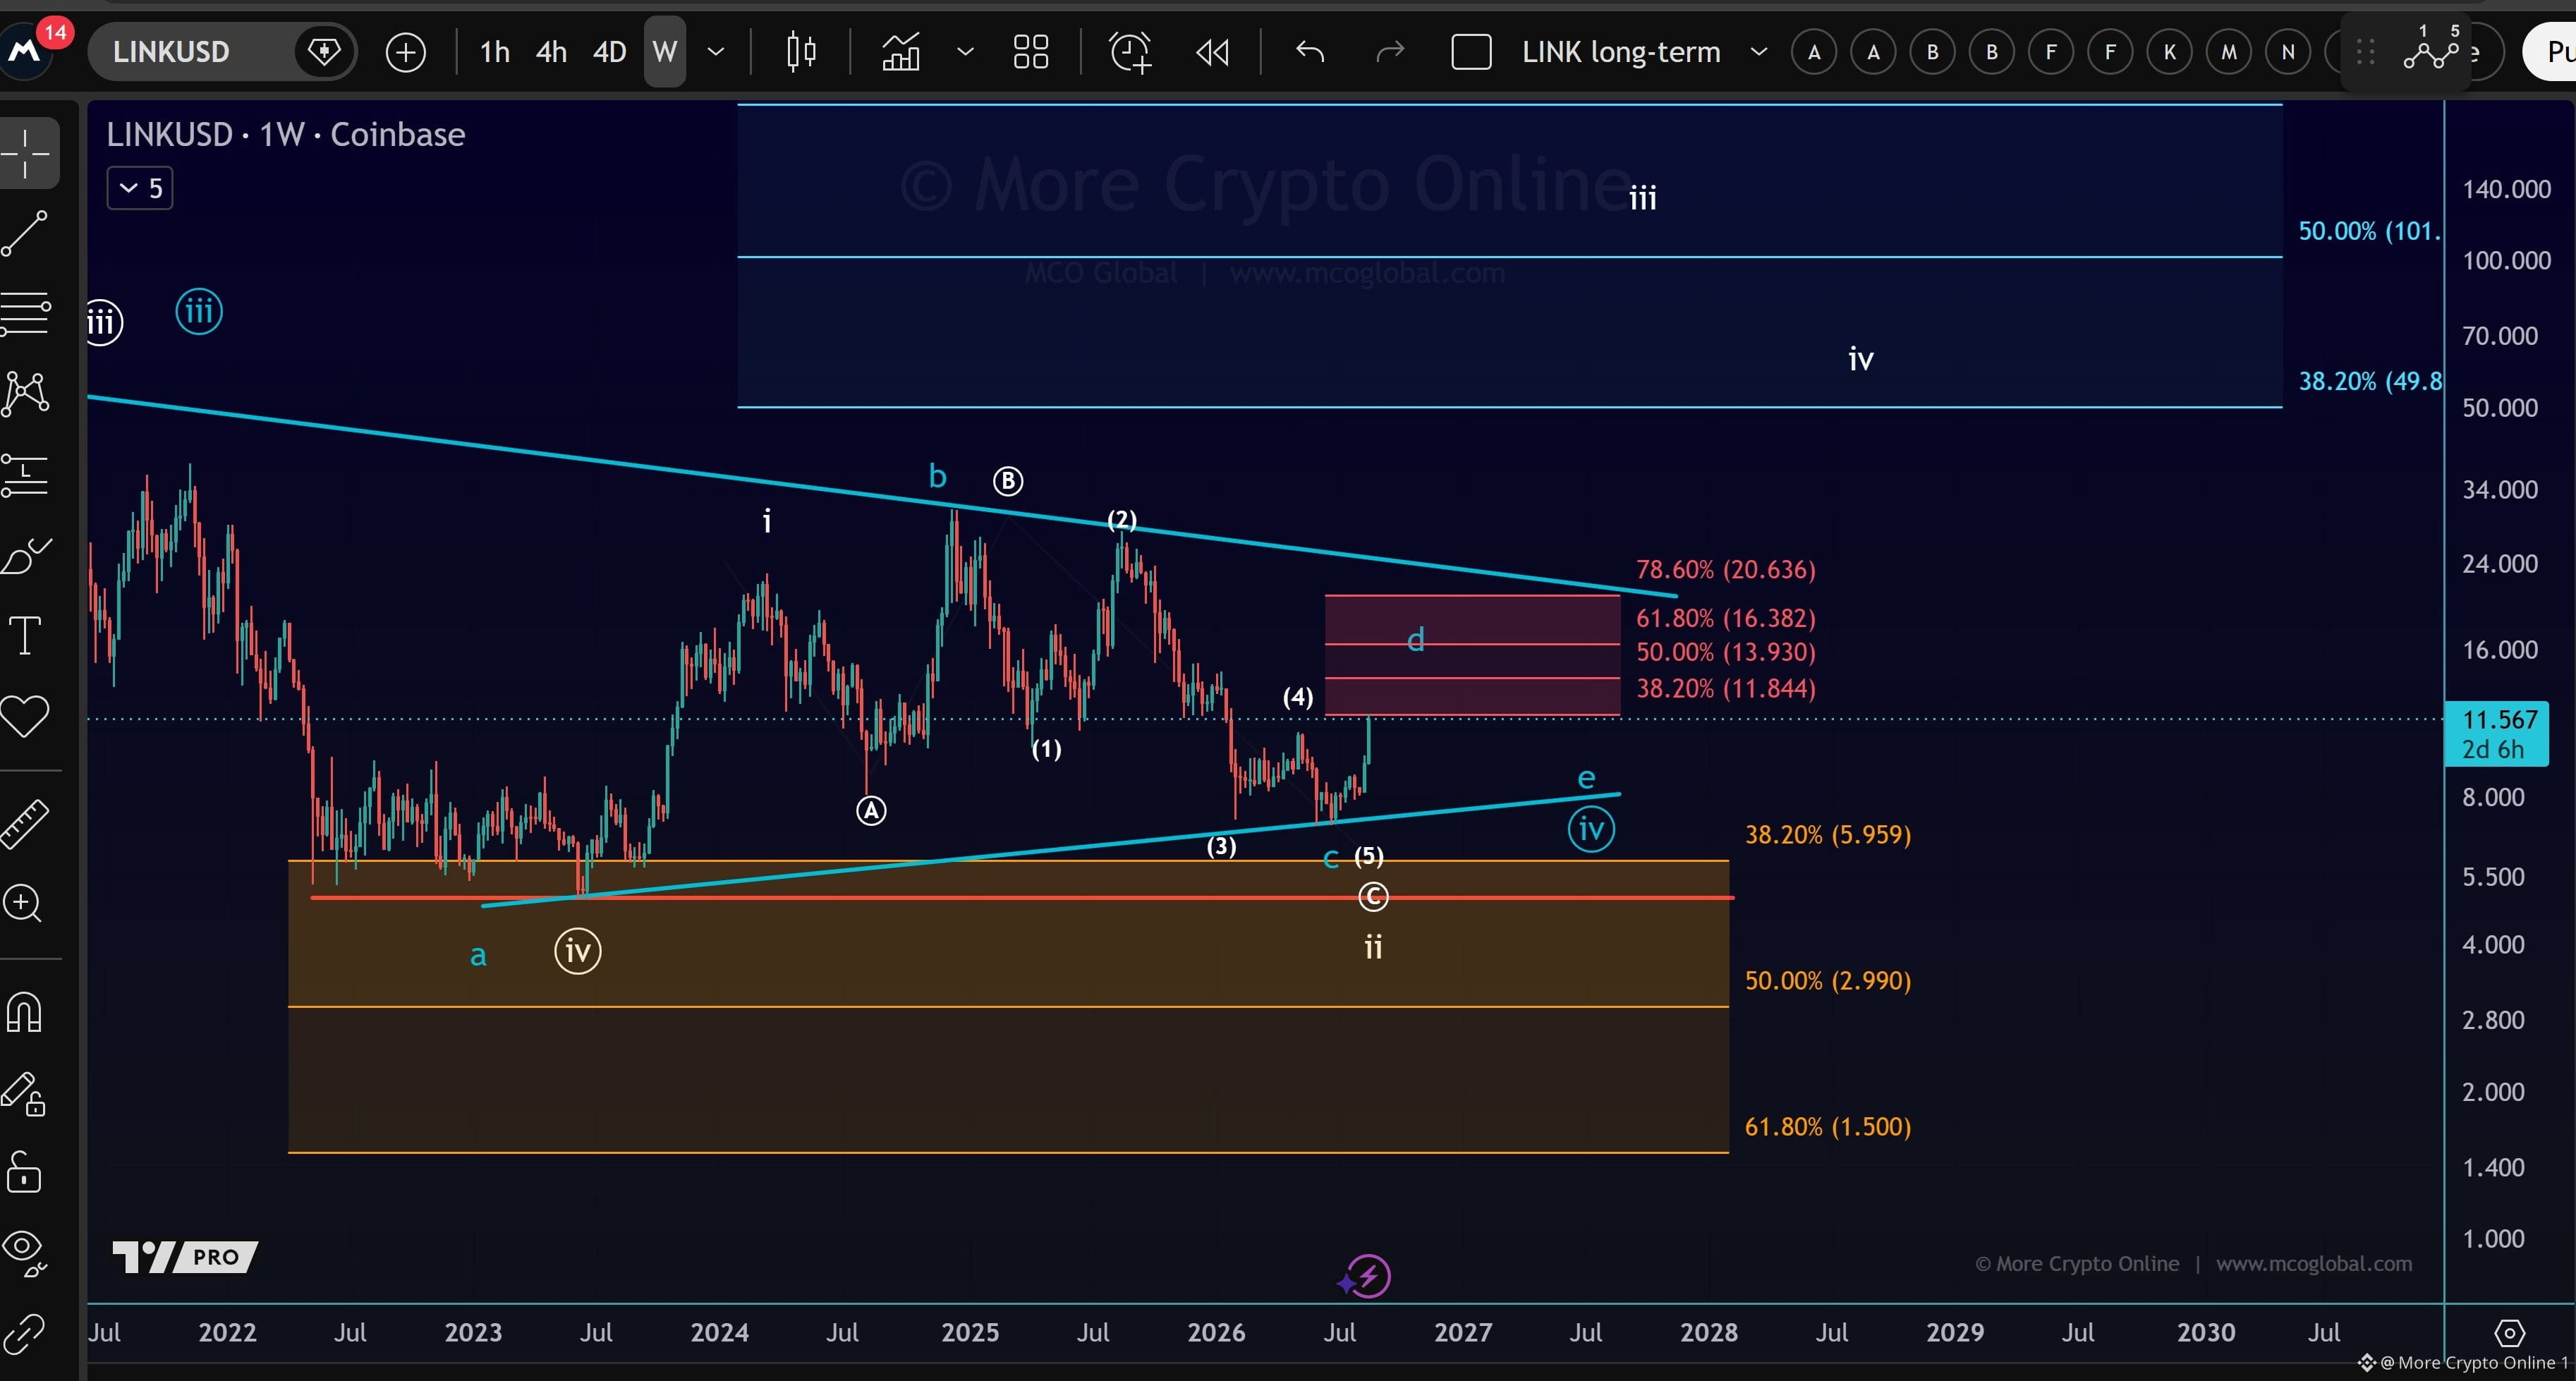Open the indicators menu

pos(901,52)
